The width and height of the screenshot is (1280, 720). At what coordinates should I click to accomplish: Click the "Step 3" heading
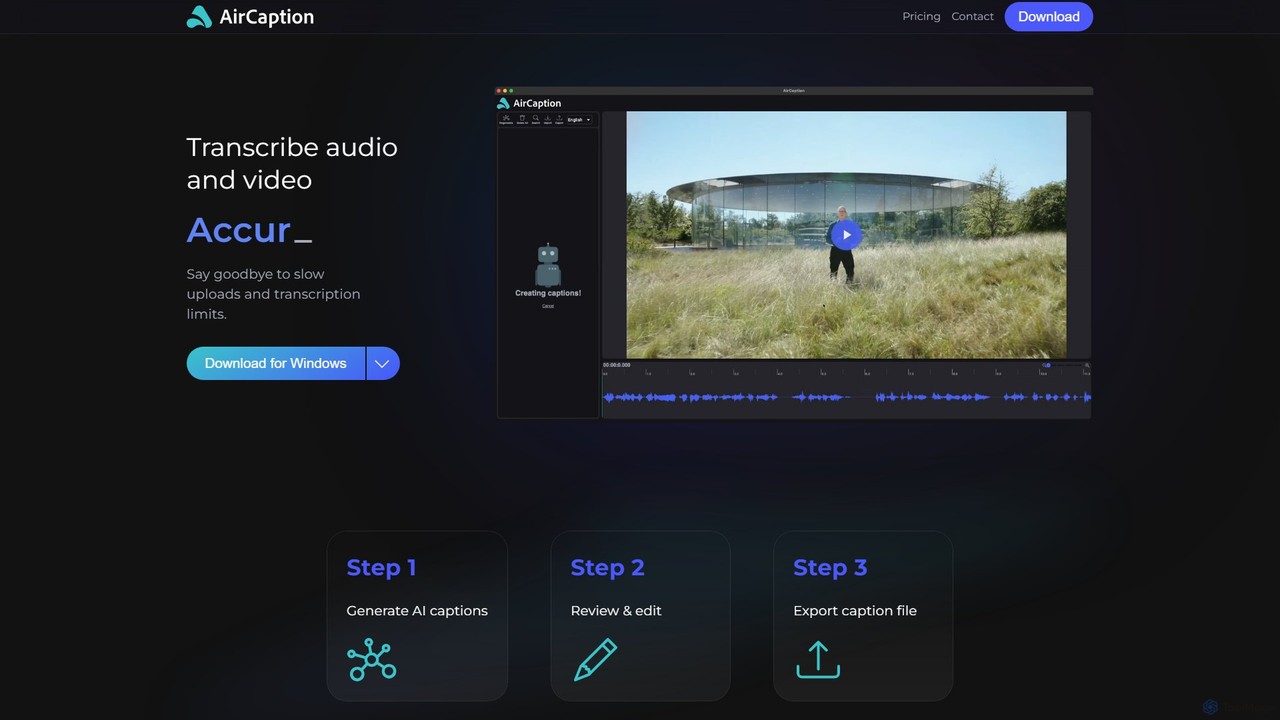[x=830, y=568]
